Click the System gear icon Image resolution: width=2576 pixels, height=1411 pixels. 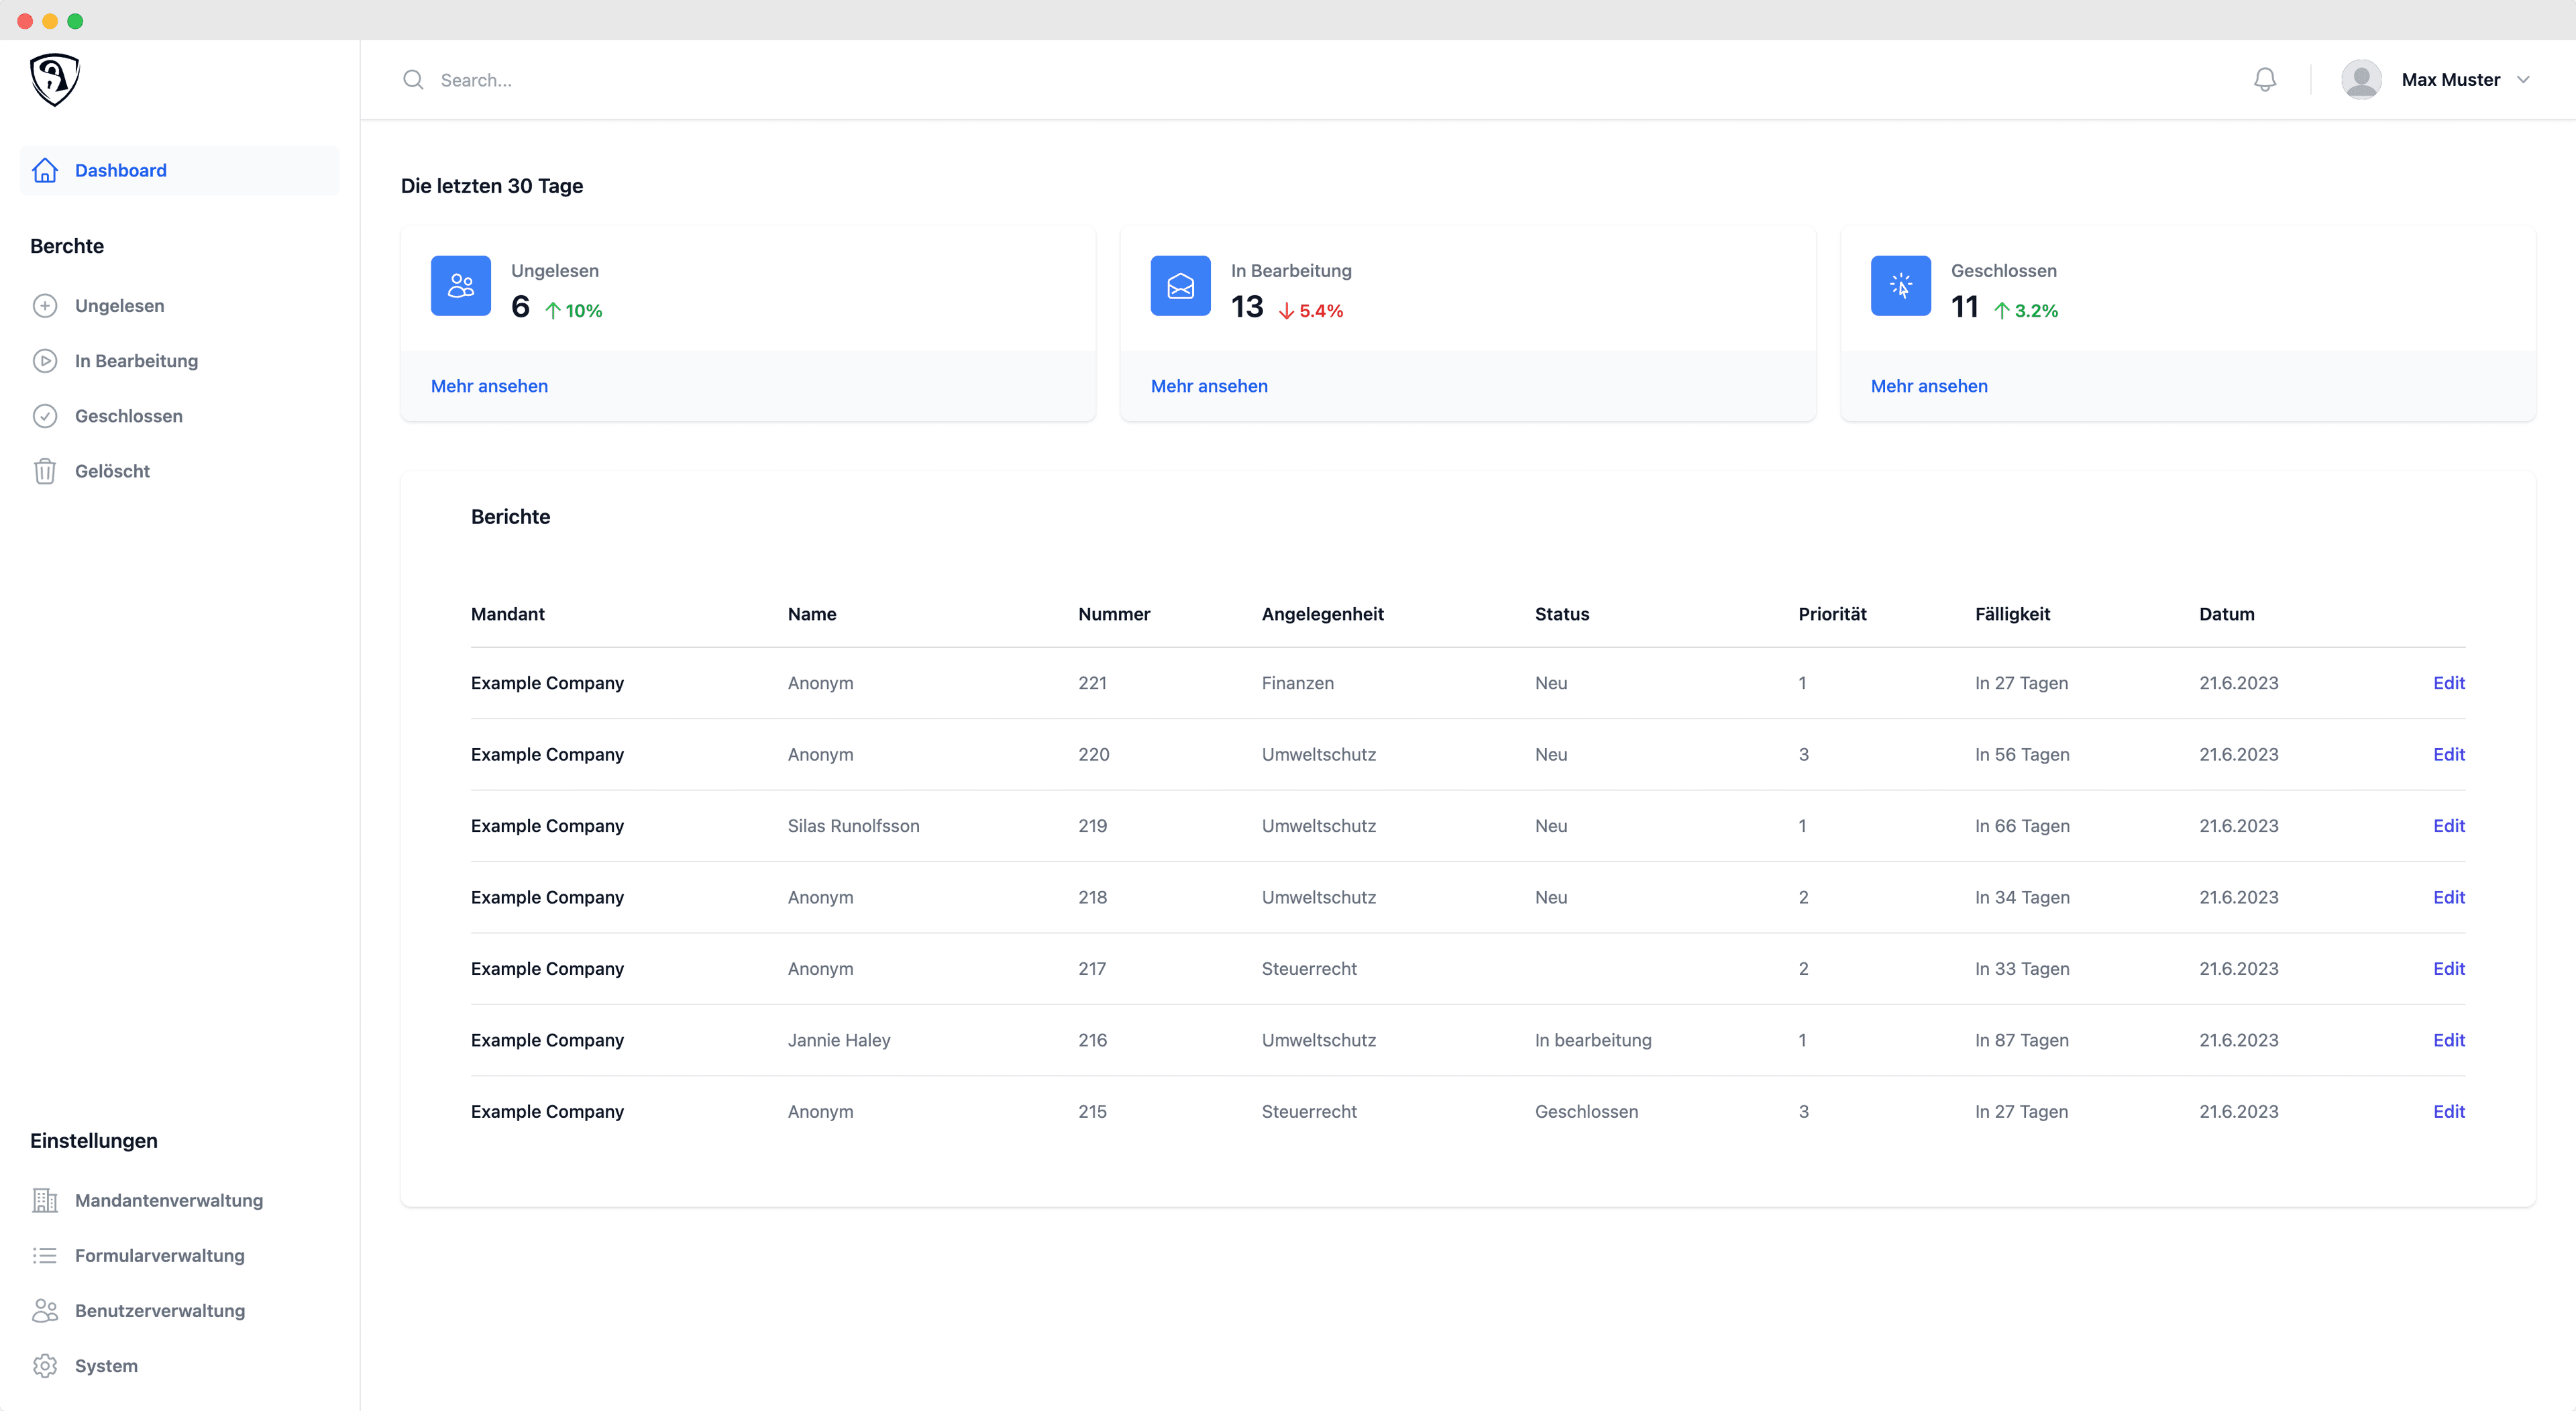[x=45, y=1365]
